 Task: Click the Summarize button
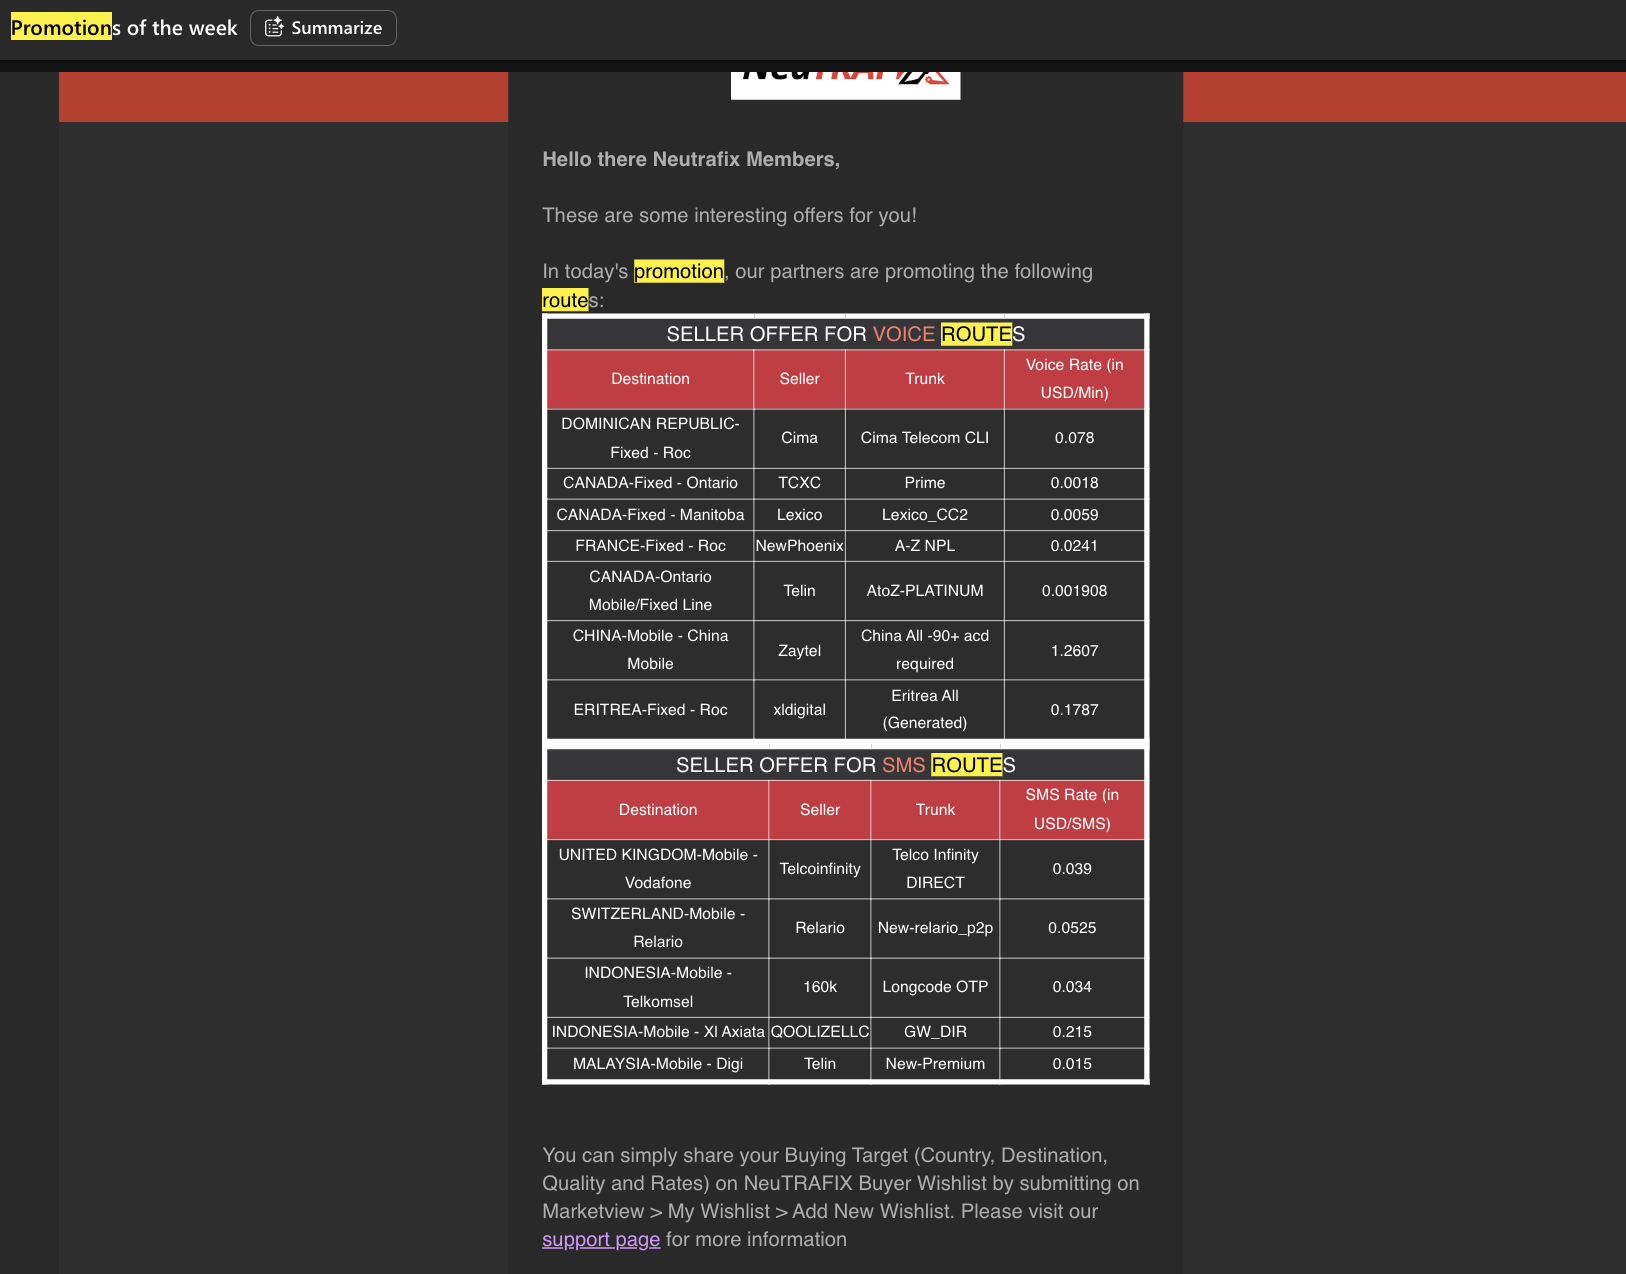(323, 28)
